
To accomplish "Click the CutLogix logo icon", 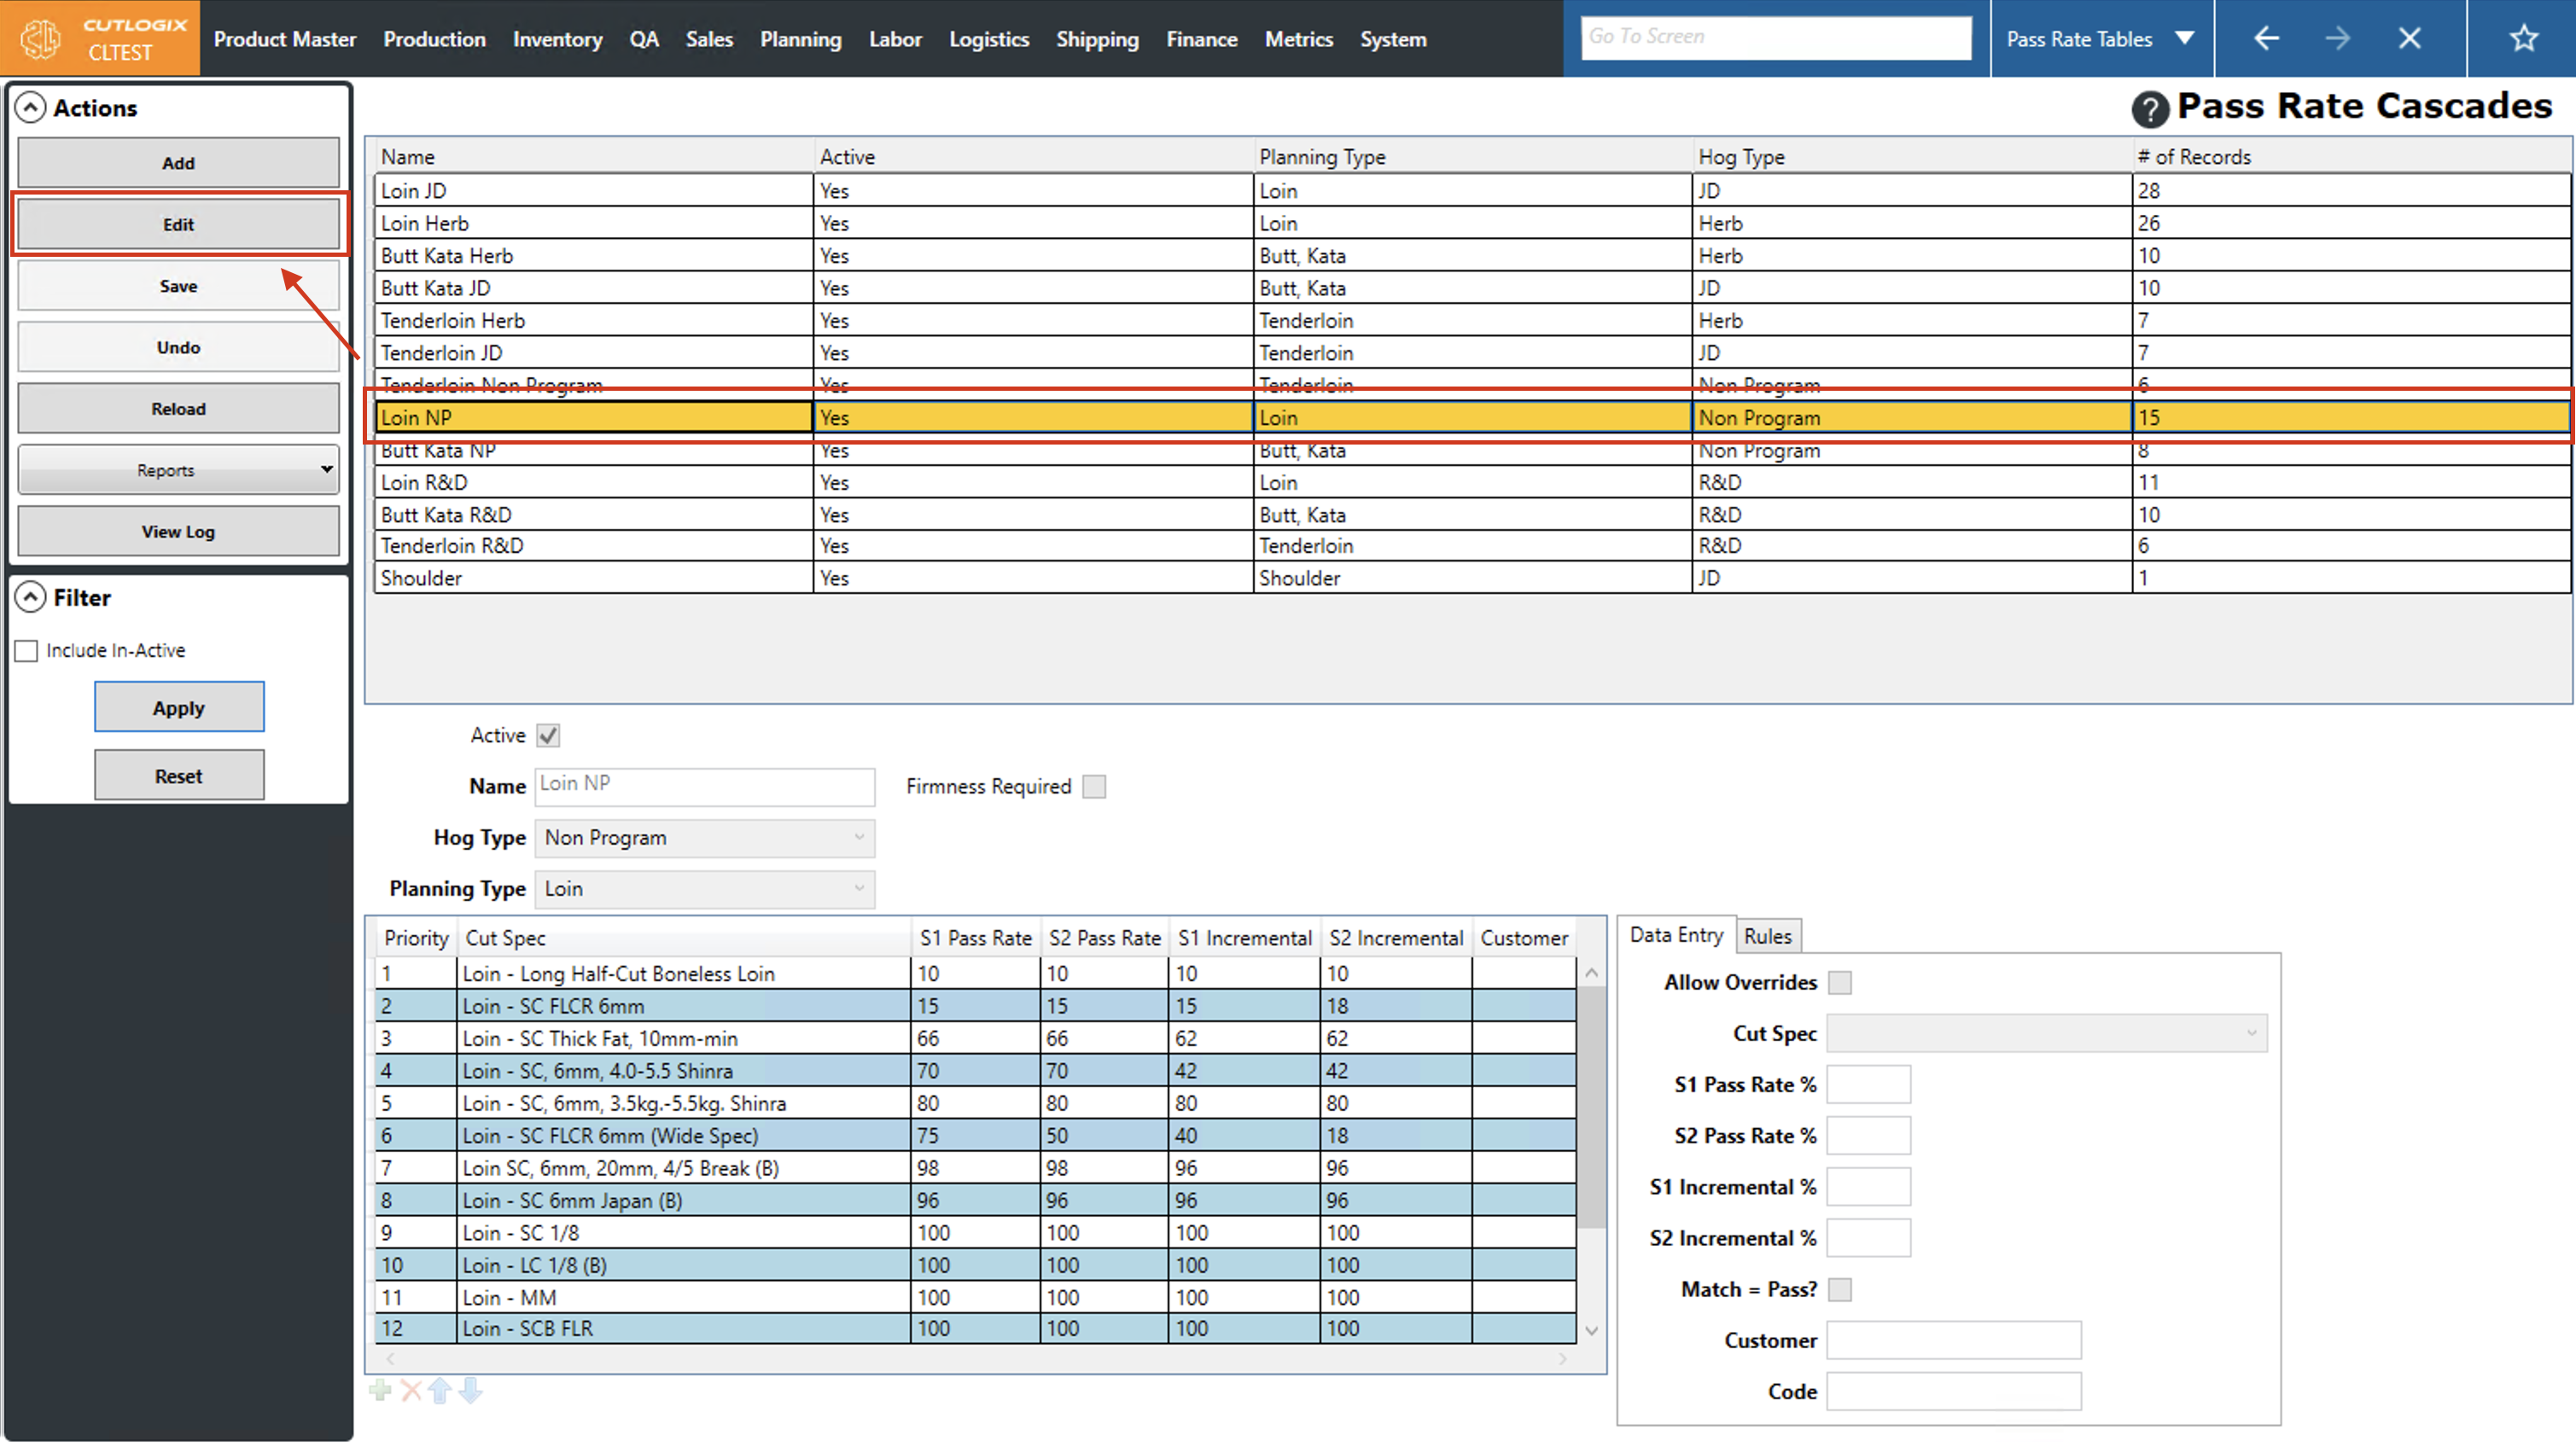I will [42, 39].
